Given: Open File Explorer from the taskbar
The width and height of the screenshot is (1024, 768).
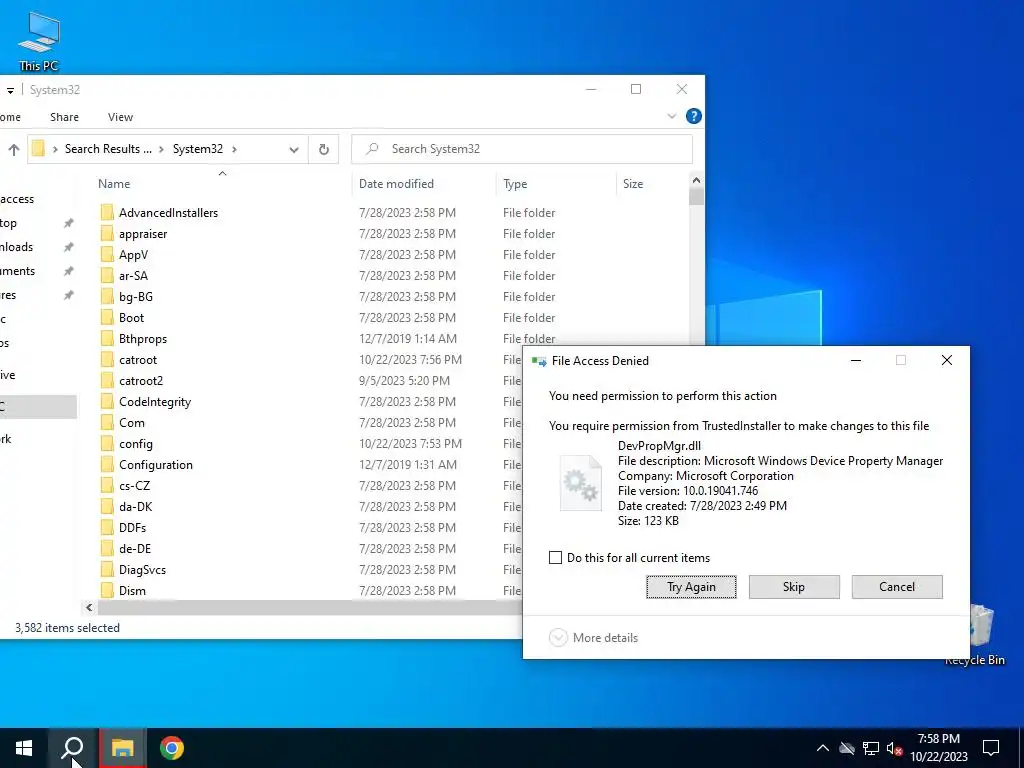Looking at the screenshot, I should tap(122, 748).
